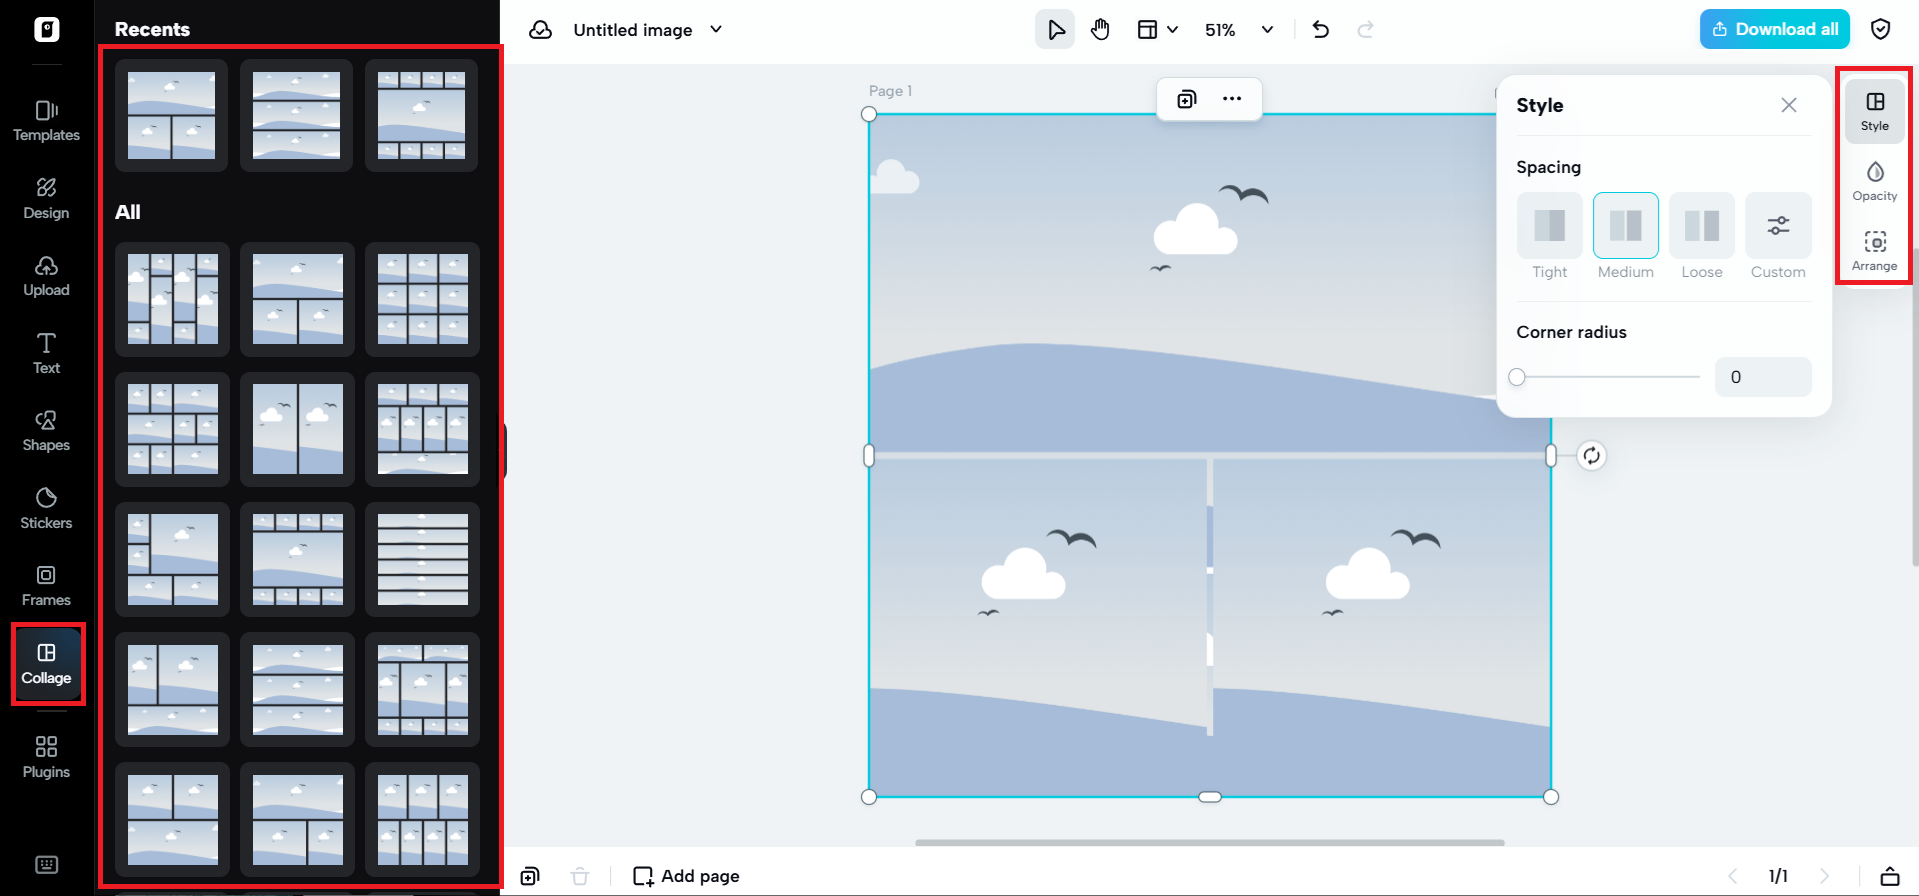The height and width of the screenshot is (896, 1919).
Task: Open the Design panel
Action: 46,199
